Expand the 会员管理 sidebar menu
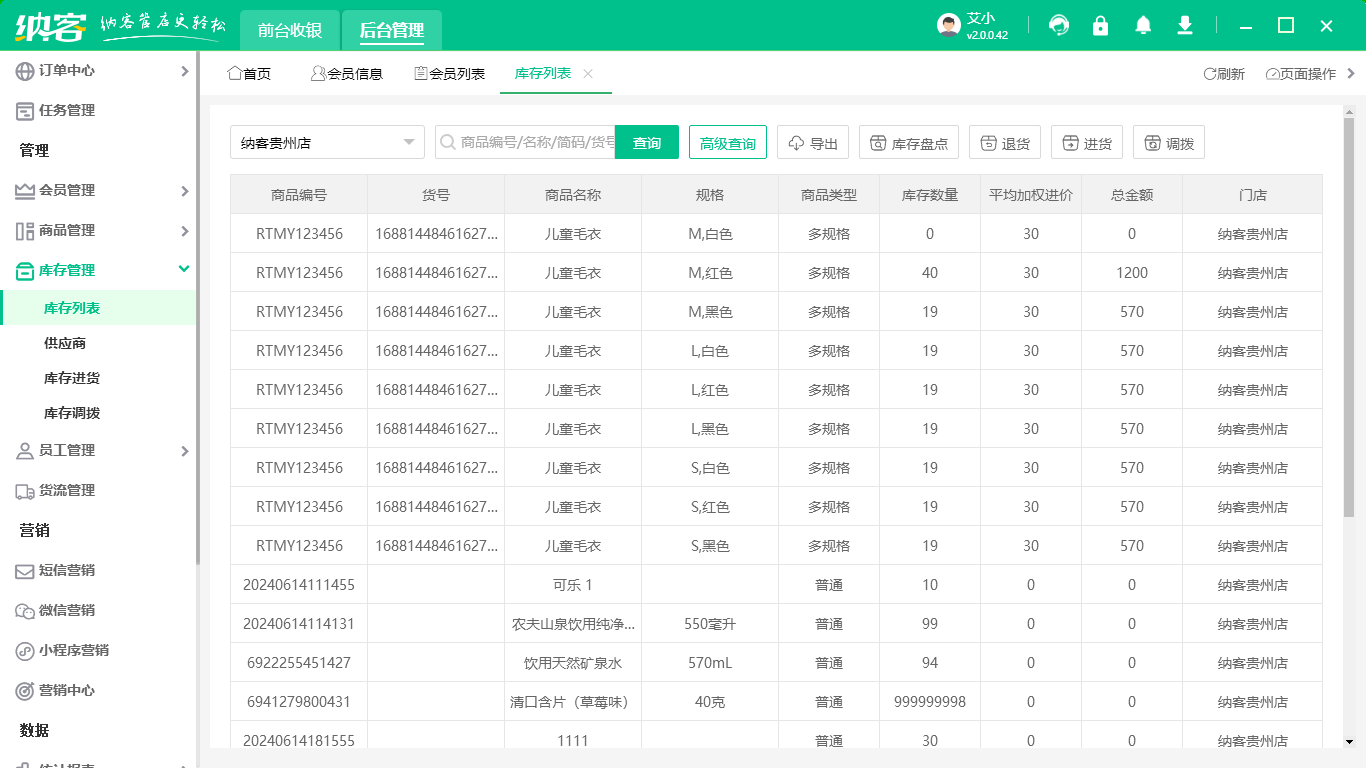The height and width of the screenshot is (768, 1366). click(67, 190)
